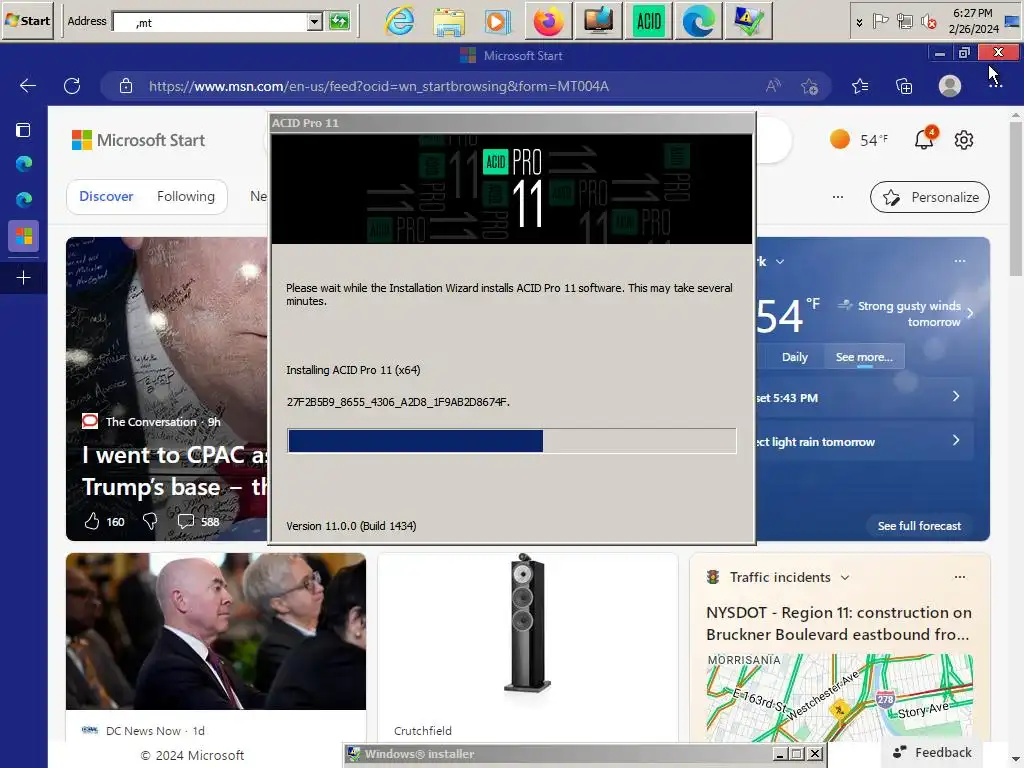Expand sunset 5:43 PM row chevron

click(x=956, y=396)
